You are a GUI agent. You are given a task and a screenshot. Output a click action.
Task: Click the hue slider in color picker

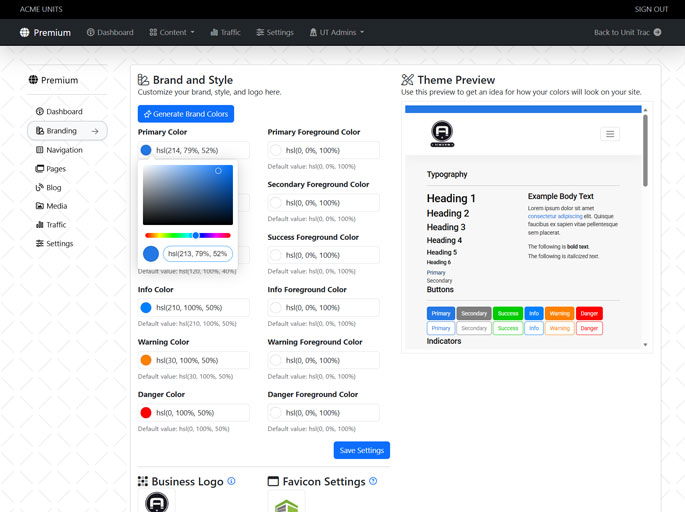188,235
